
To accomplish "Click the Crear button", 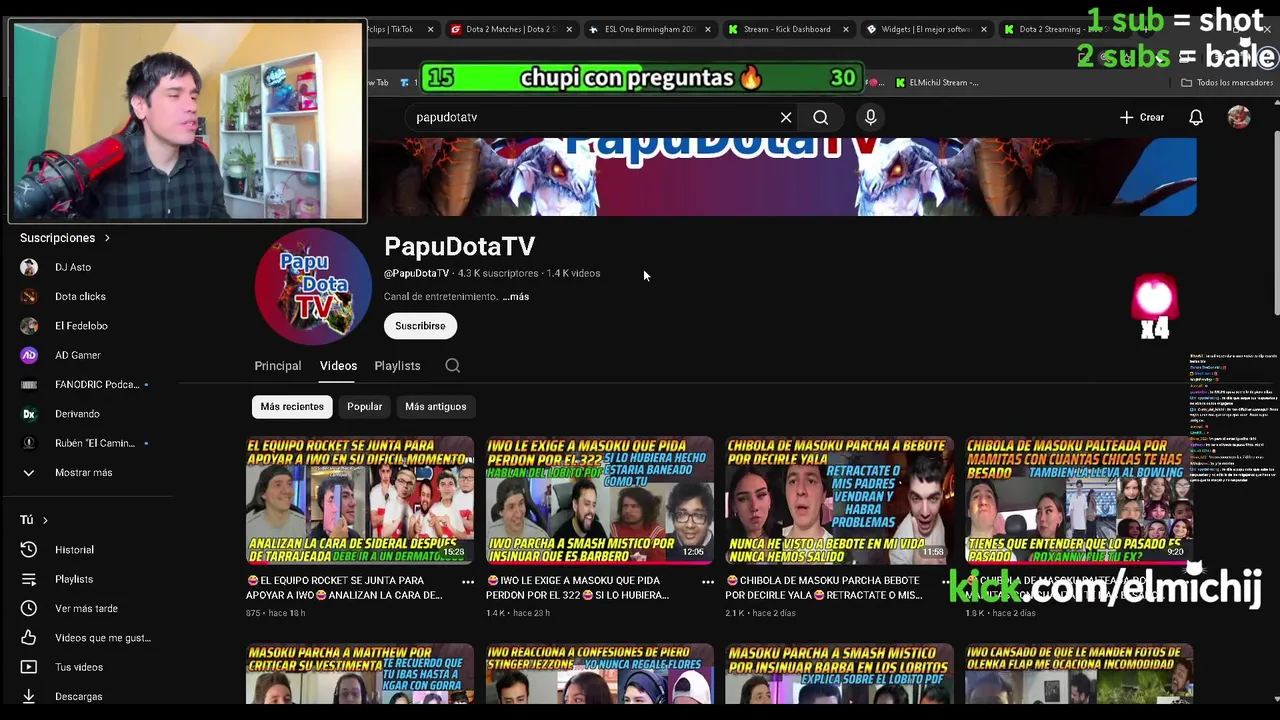I will click(x=1142, y=117).
